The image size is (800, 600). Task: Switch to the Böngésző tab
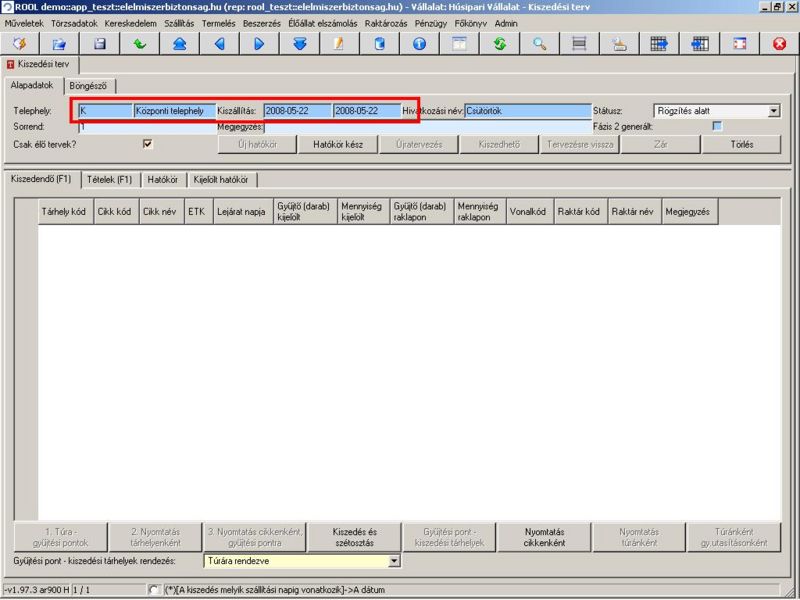click(x=88, y=86)
